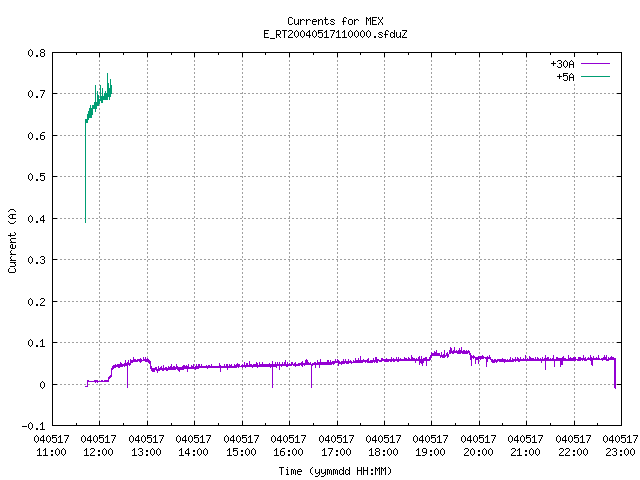The height and width of the screenshot is (480, 640).
Task: Click the 040517 14:00 x-axis tick label
Action: coord(193,445)
